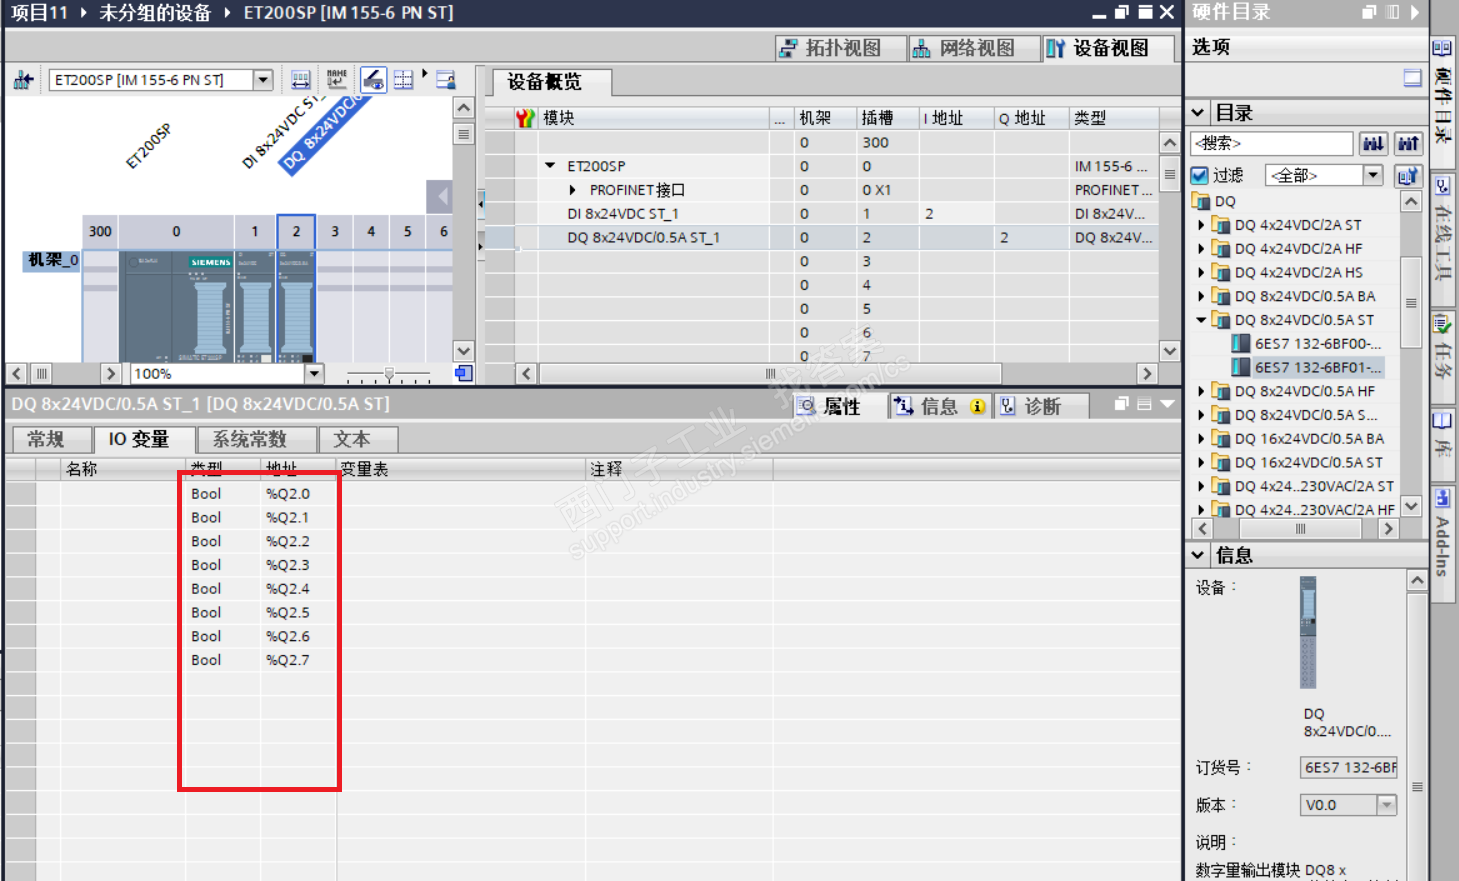Uncheck the 过滤 filter checkbox
Screen dimensions: 1459x881
[x=1200, y=176]
